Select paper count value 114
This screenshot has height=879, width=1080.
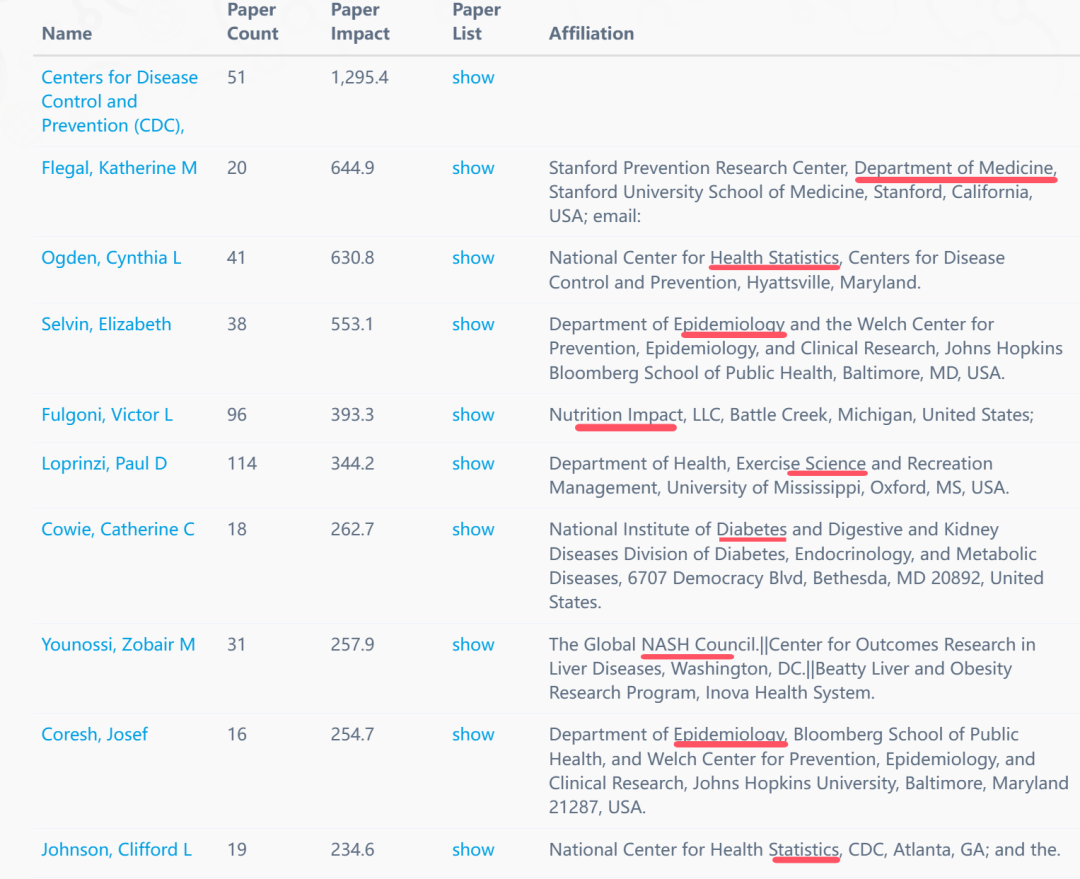[x=242, y=464]
